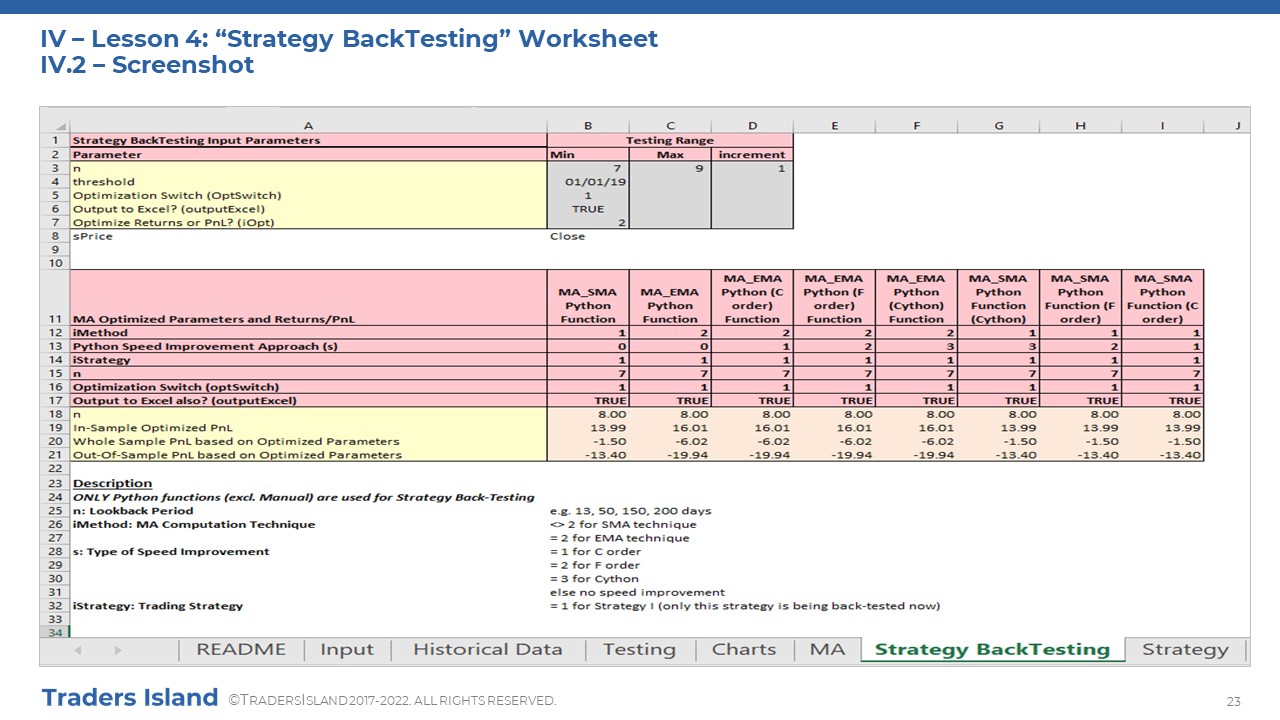Select column D header
Image resolution: width=1280 pixels, height=720 pixels.
[752, 126]
